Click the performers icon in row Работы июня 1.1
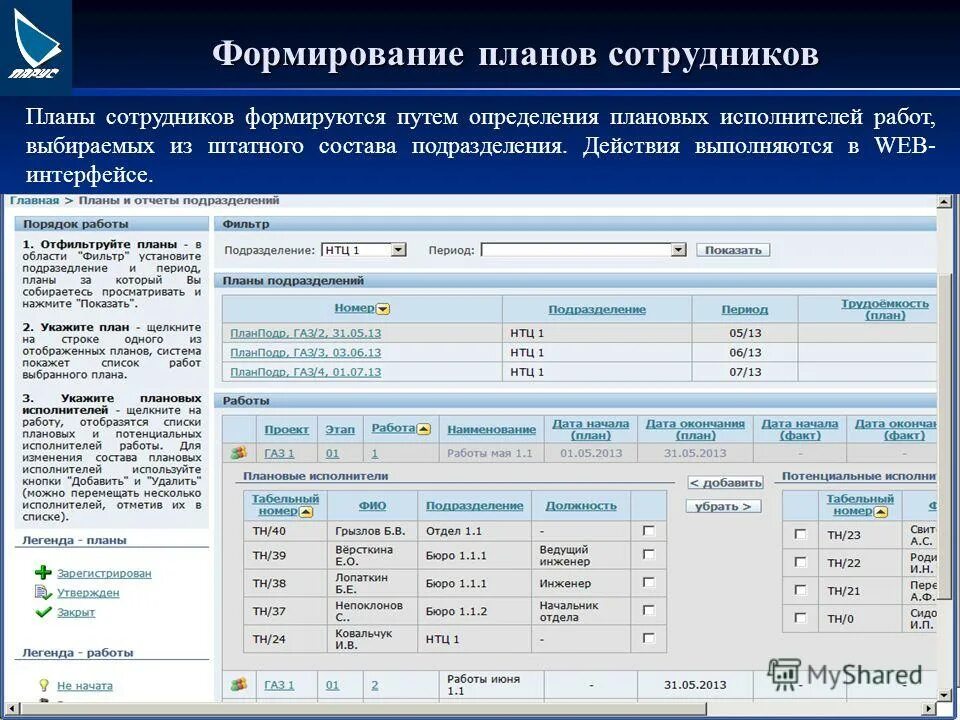This screenshot has height=720, width=960. 239,684
